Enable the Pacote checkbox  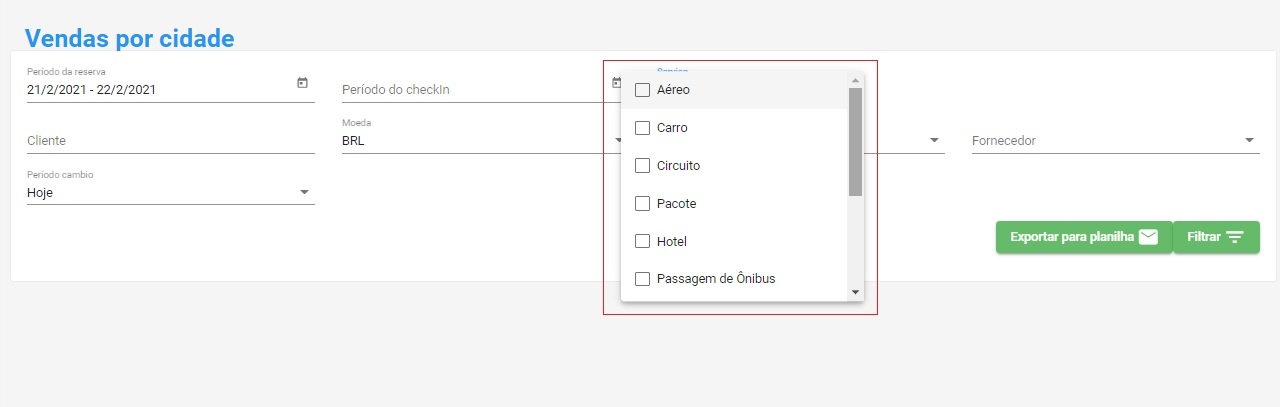pyautogui.click(x=643, y=204)
